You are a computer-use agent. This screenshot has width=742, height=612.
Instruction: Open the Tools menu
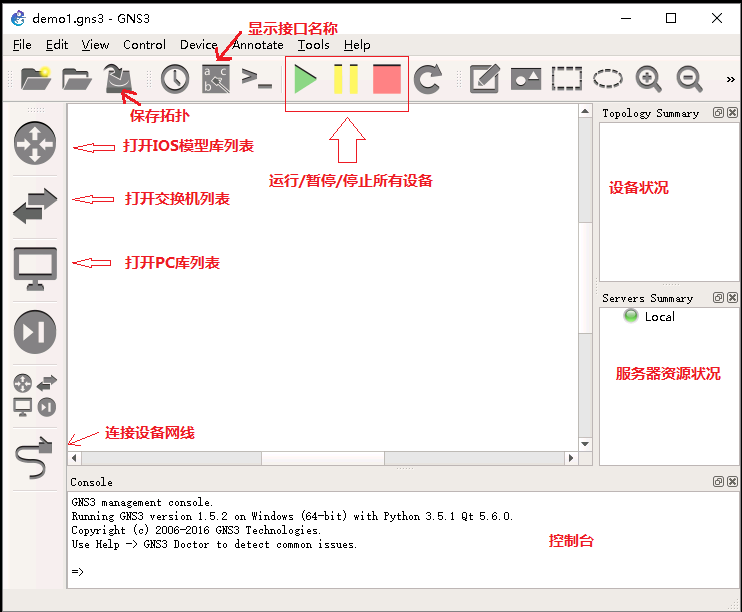coord(313,45)
